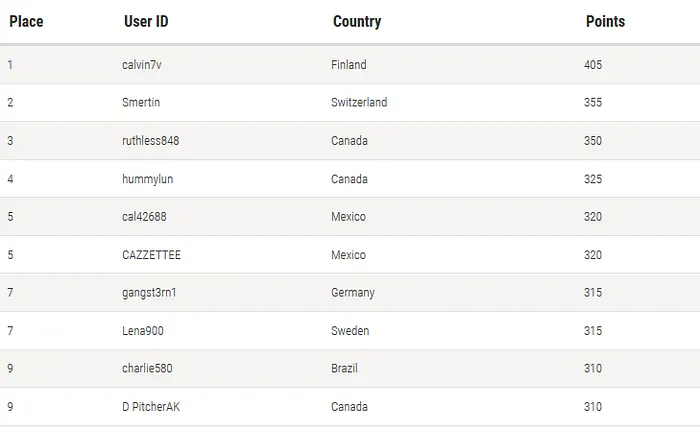
Task: Select user calvin7v in the table
Action: coord(142,65)
